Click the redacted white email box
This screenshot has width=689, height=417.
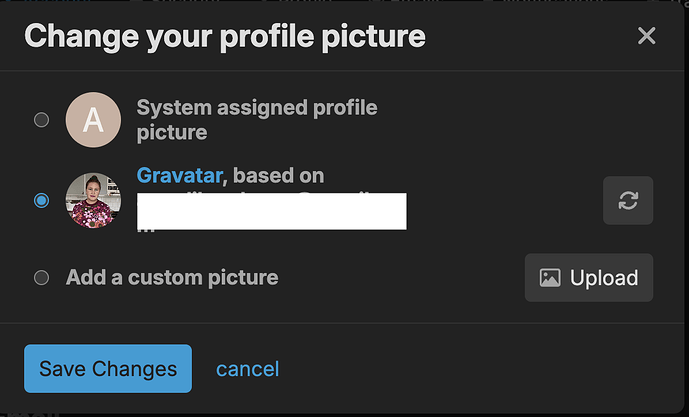[270, 211]
